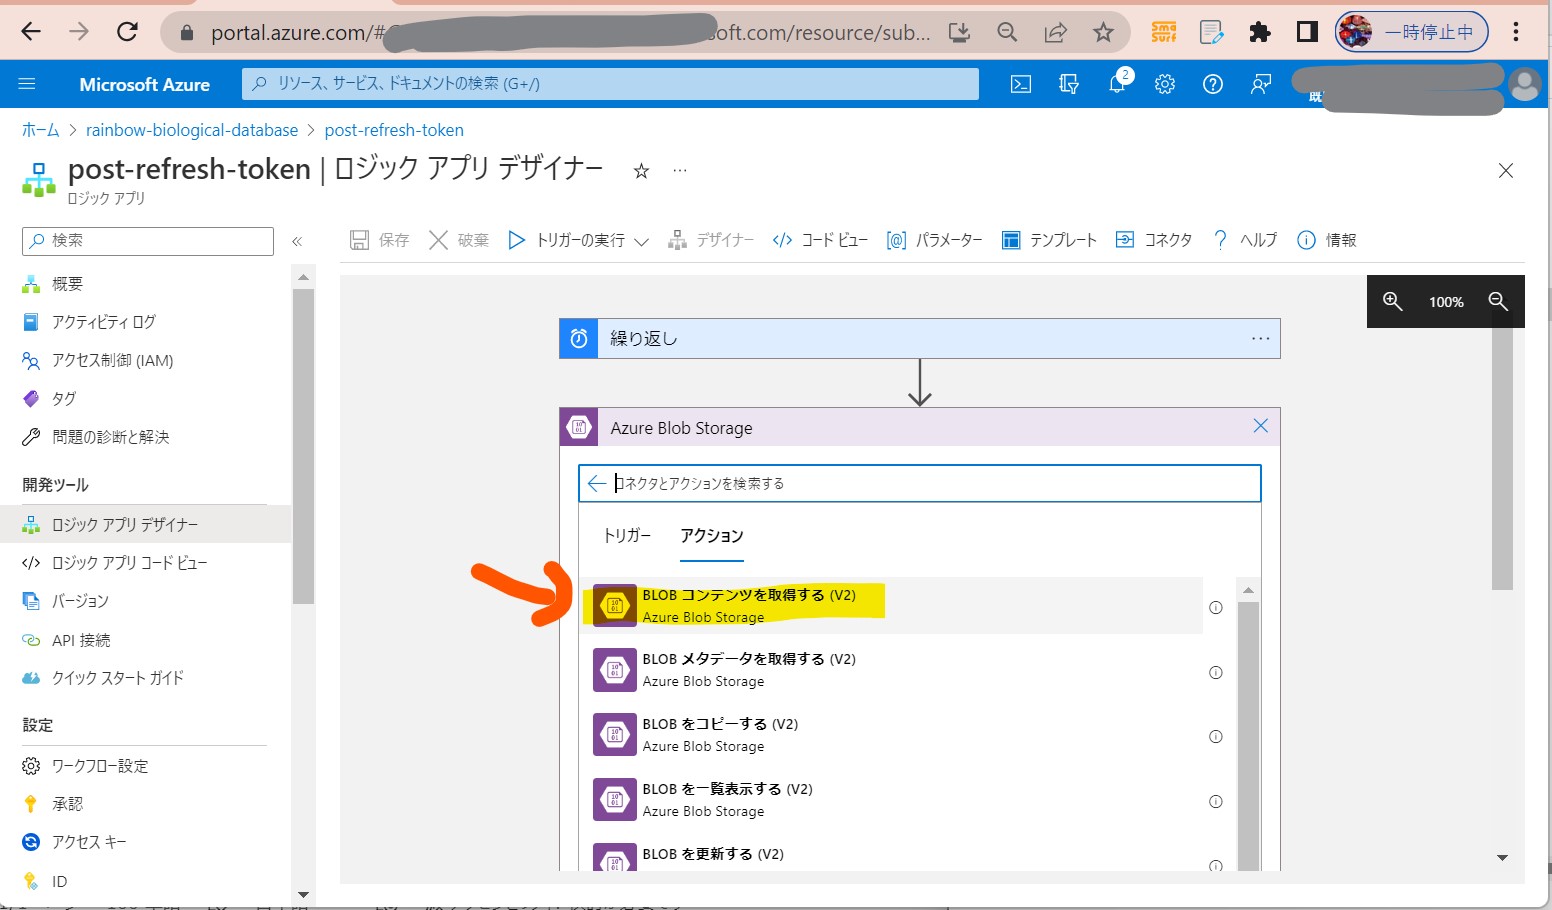Open Cloud Shell from the Azure header
Screen dimensions: 1552x910
tap(1021, 84)
